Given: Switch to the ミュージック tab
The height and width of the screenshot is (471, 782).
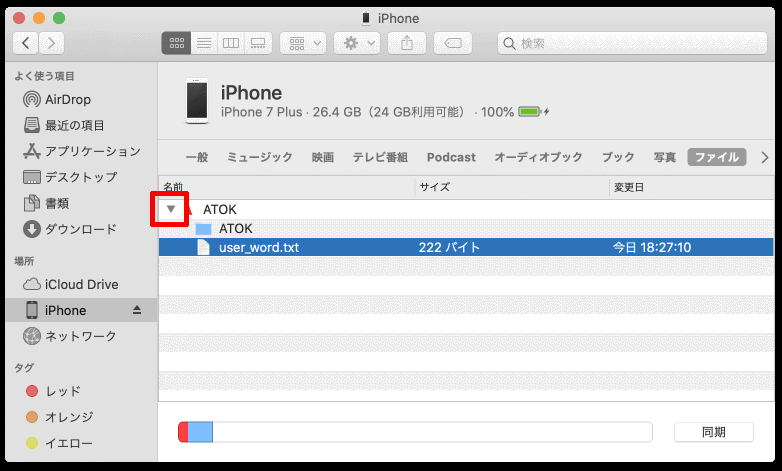Looking at the screenshot, I should pyautogui.click(x=260, y=157).
